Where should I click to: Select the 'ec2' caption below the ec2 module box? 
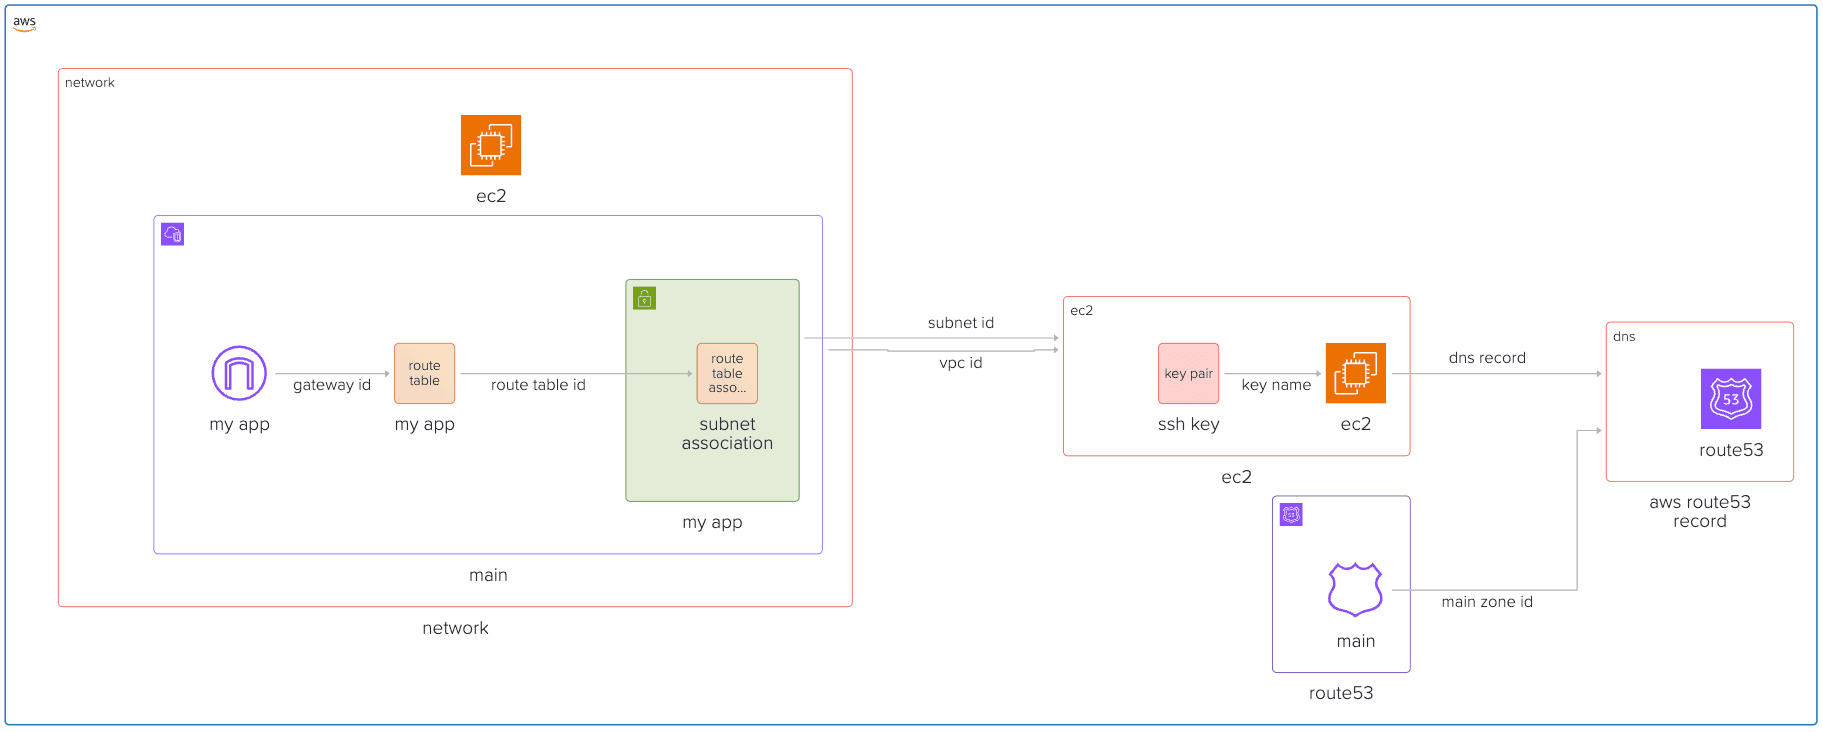pos(1236,477)
